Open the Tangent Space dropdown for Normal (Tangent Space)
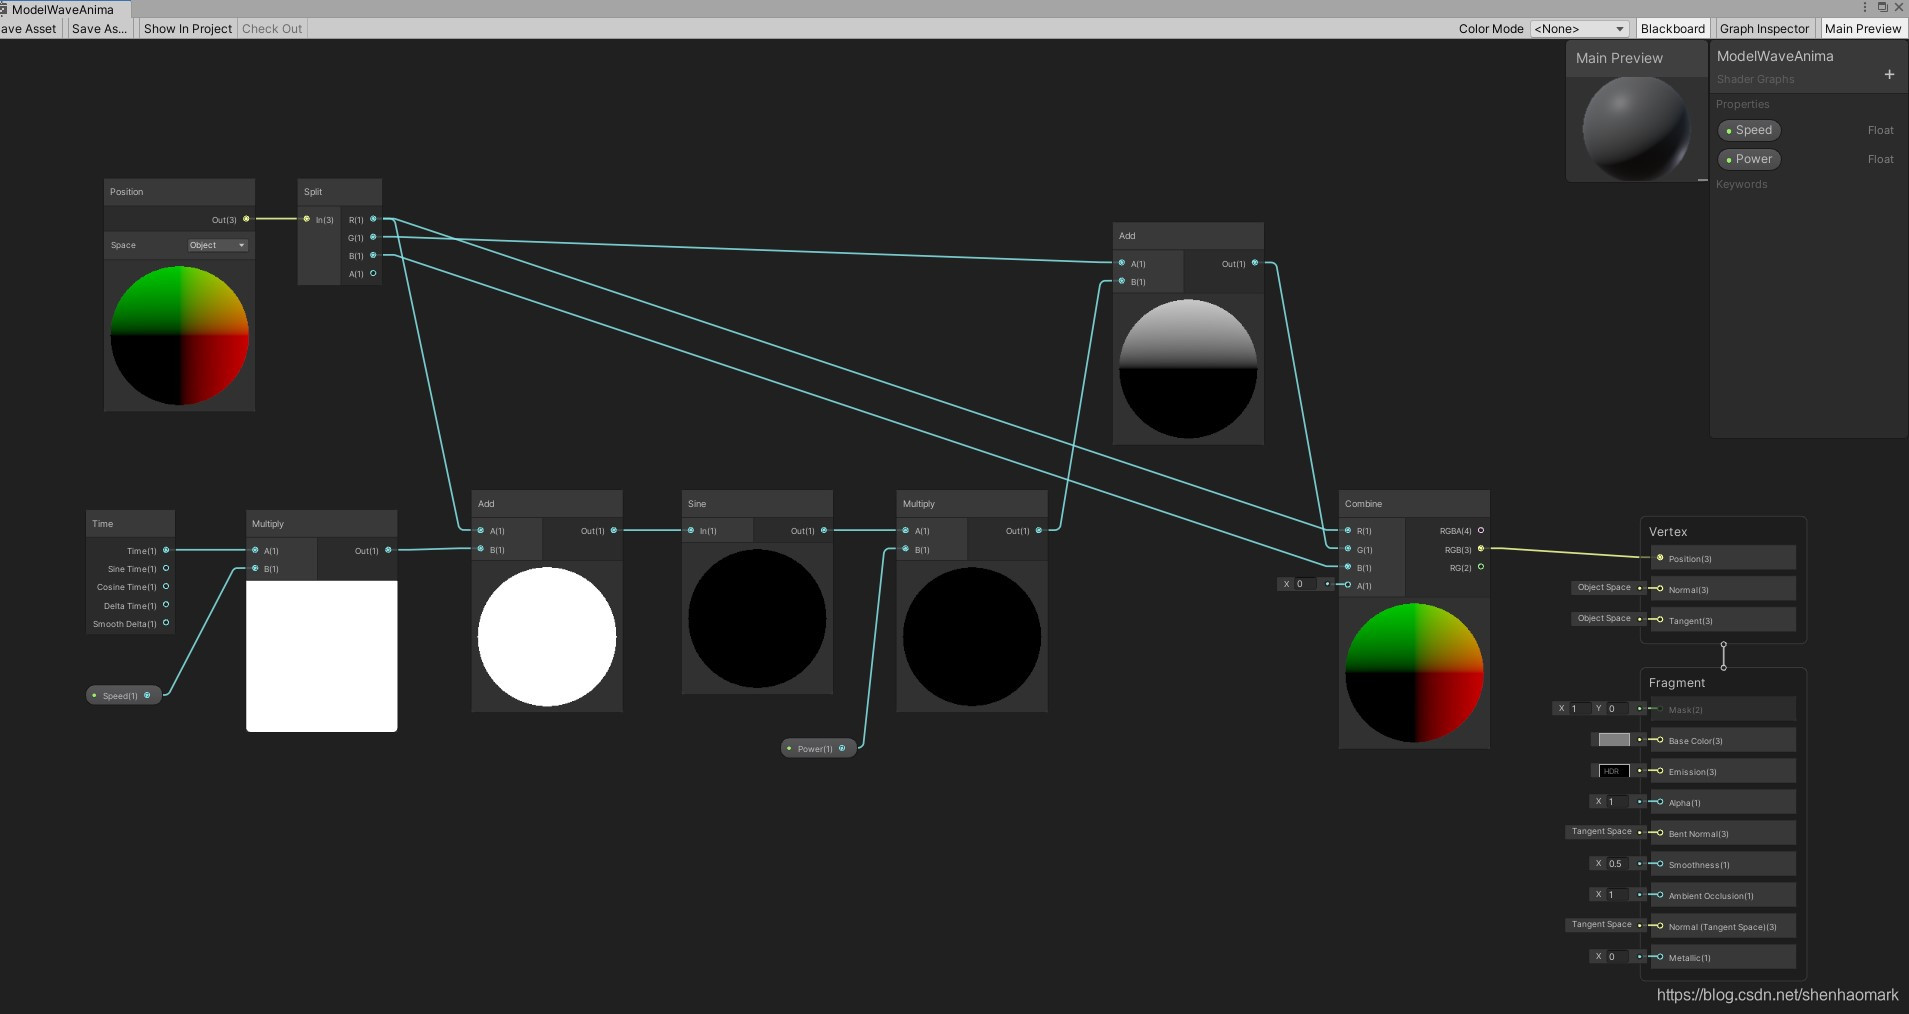Screen dimensions: 1909x1014 tap(1600, 925)
